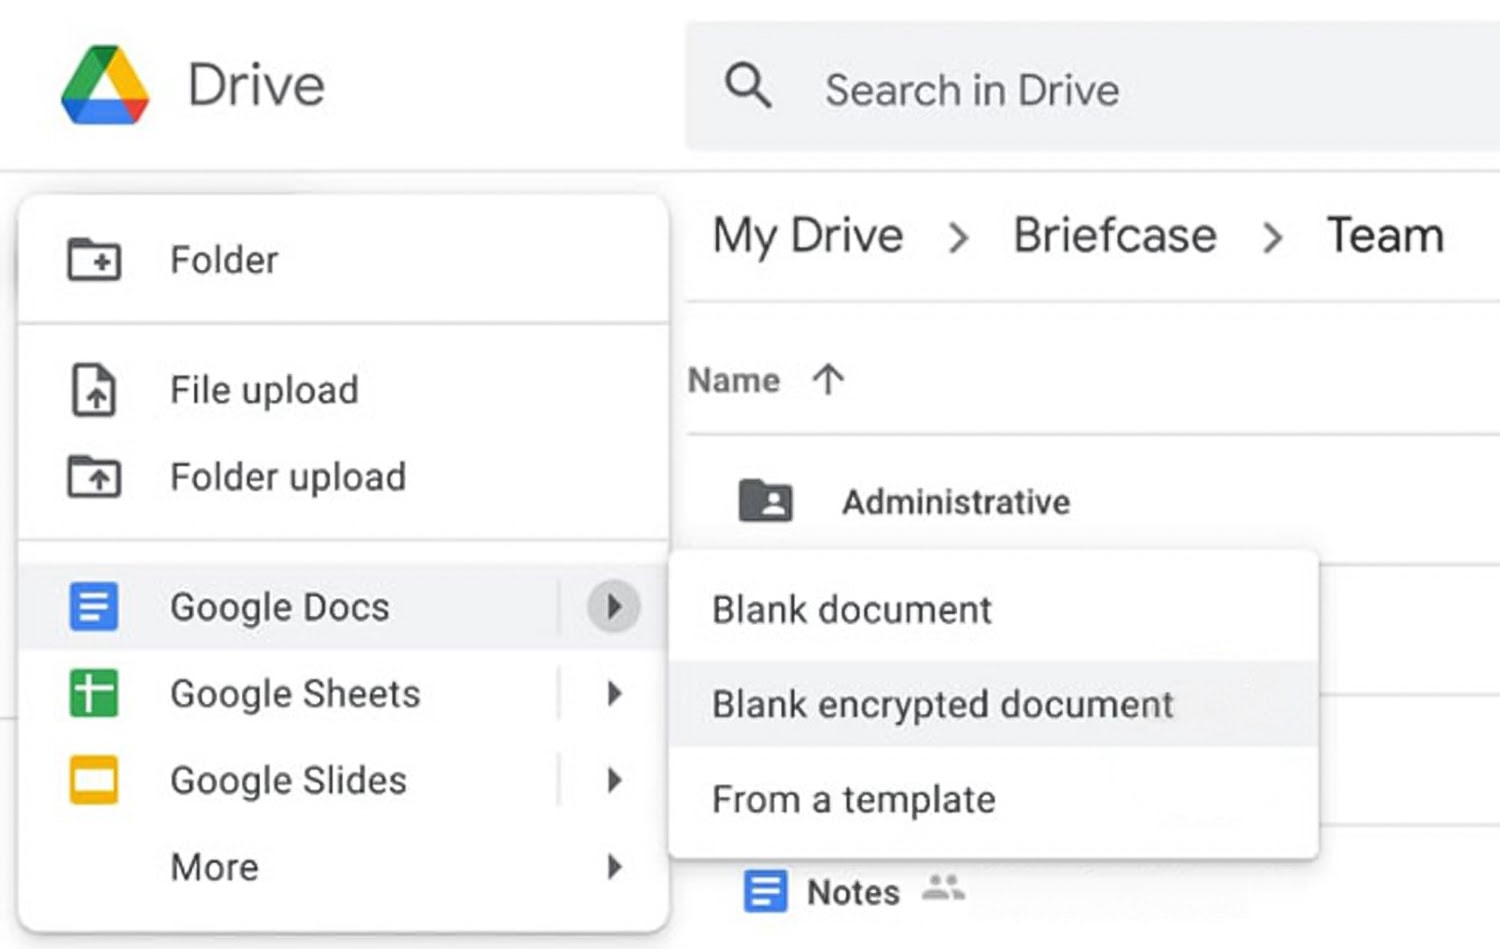The height and width of the screenshot is (949, 1500).
Task: Click the new Folder icon
Action: pos(94,260)
